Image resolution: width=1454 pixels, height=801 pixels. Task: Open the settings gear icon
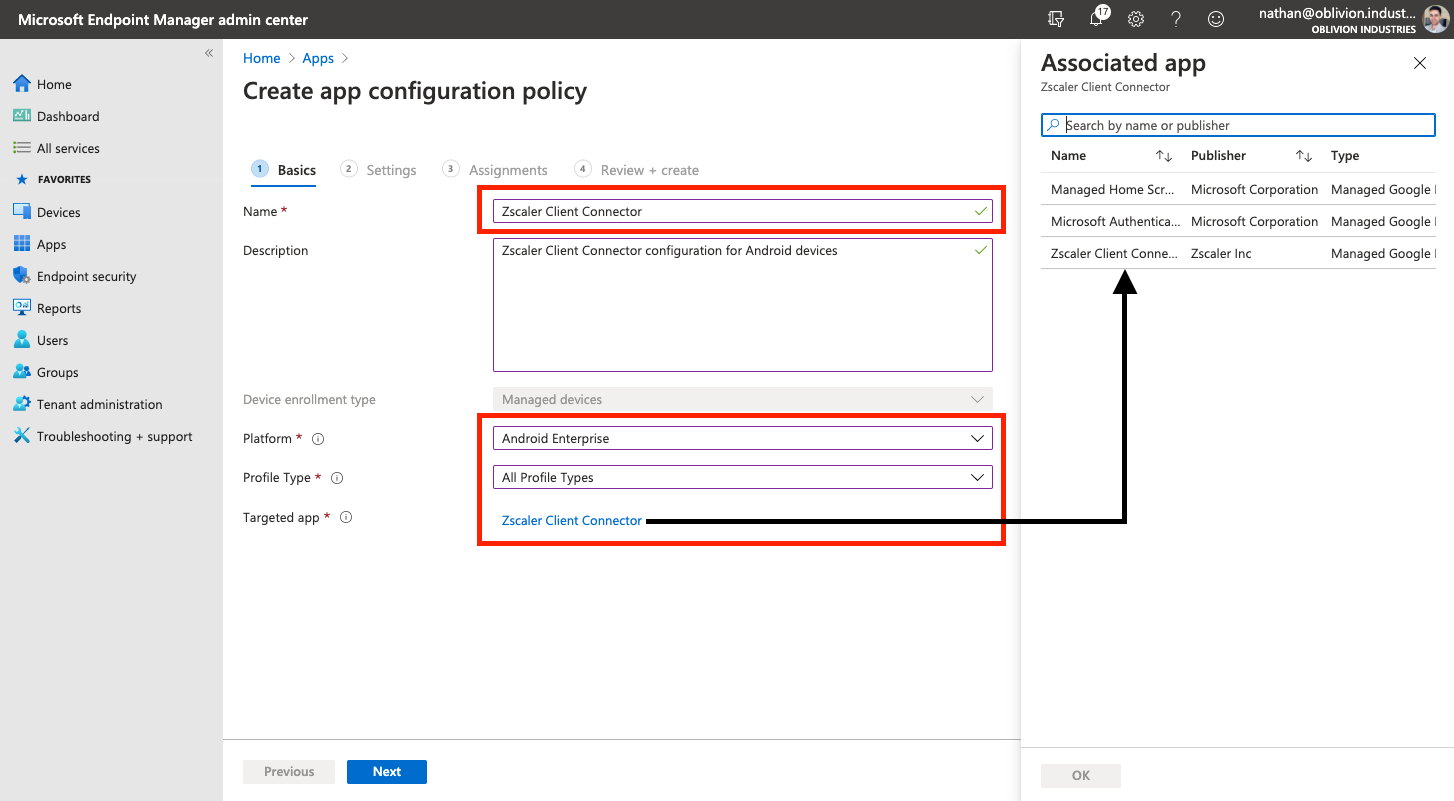[x=1136, y=19]
